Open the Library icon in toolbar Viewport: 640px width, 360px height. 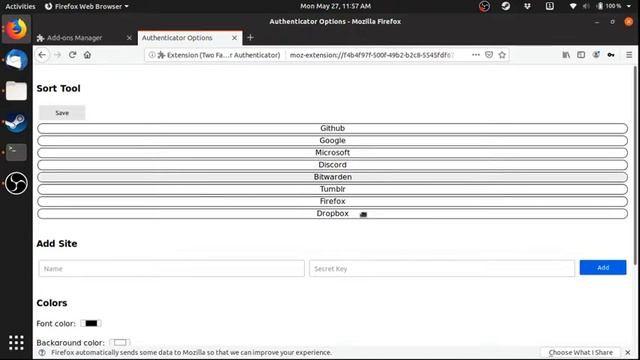point(566,55)
